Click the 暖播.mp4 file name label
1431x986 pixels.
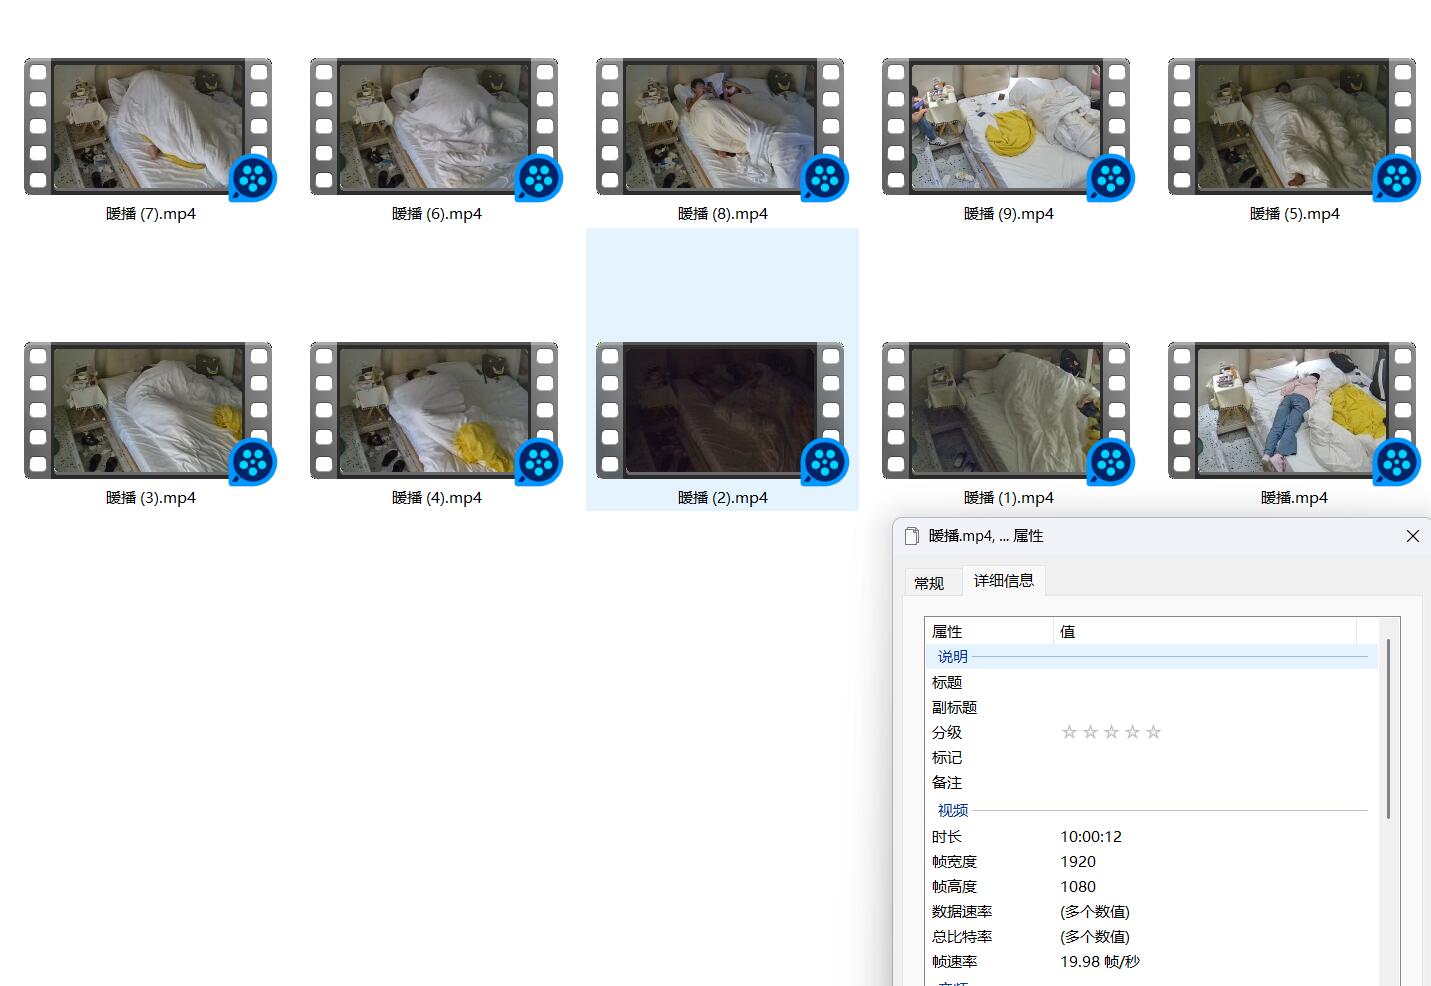pos(1294,498)
